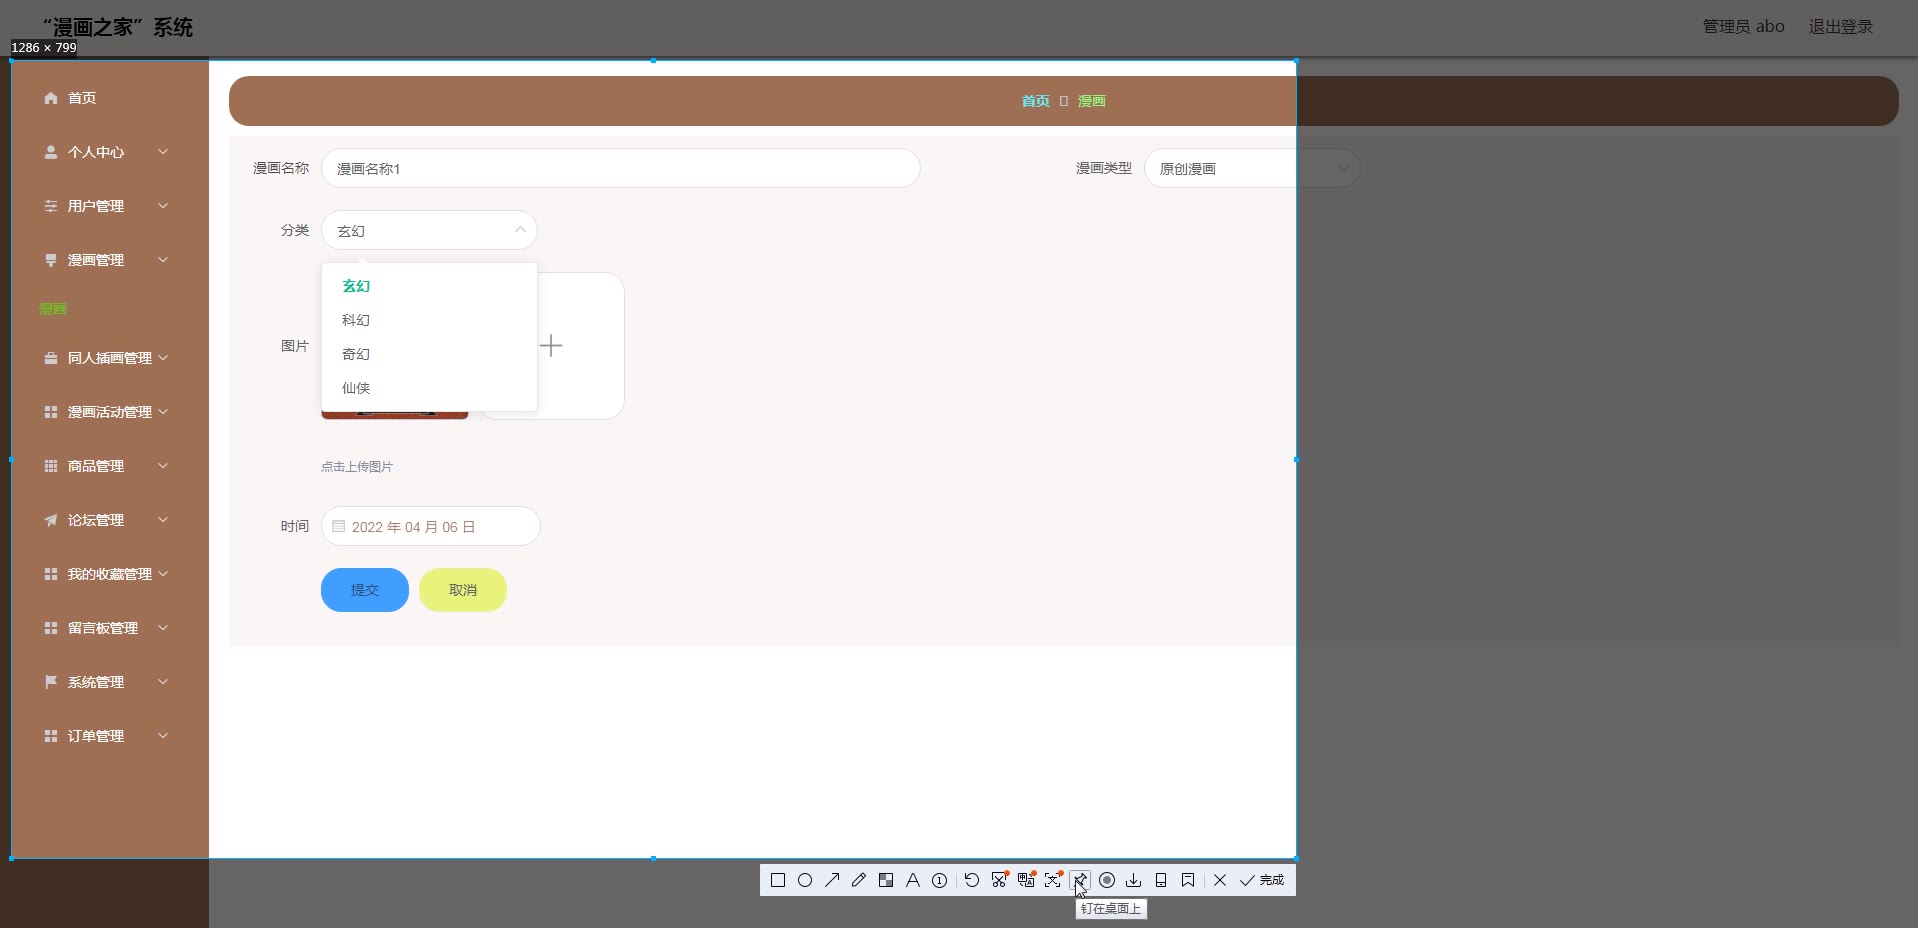
Task: Open the 漫画 submenu item
Action: click(x=53, y=309)
